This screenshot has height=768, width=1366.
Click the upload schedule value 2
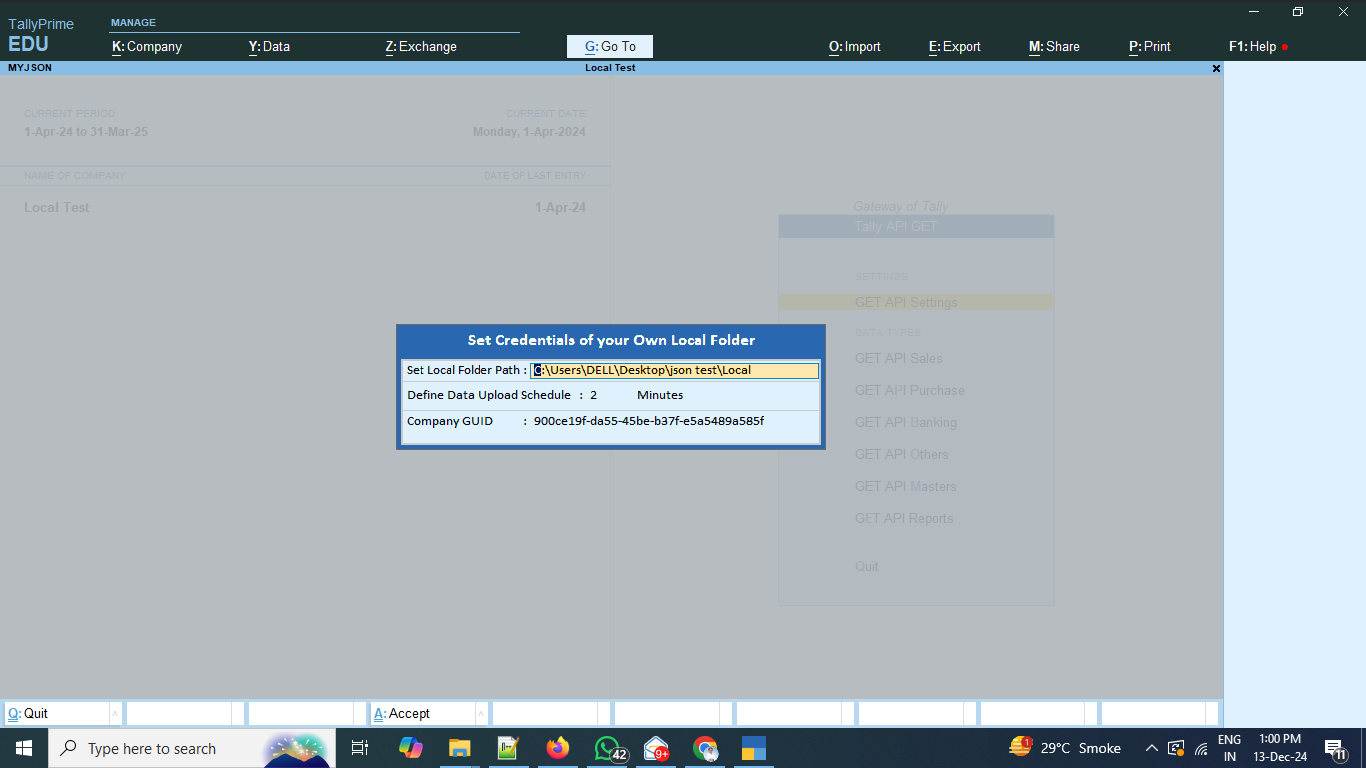(593, 395)
